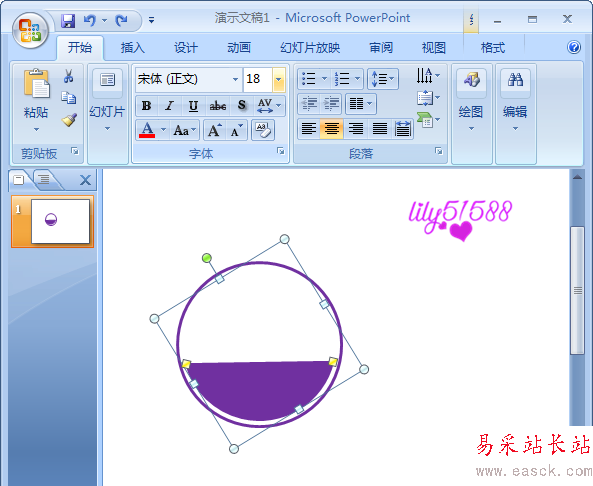Switch to the 动画 ribbon tab
This screenshot has width=593, height=486.
click(239, 48)
